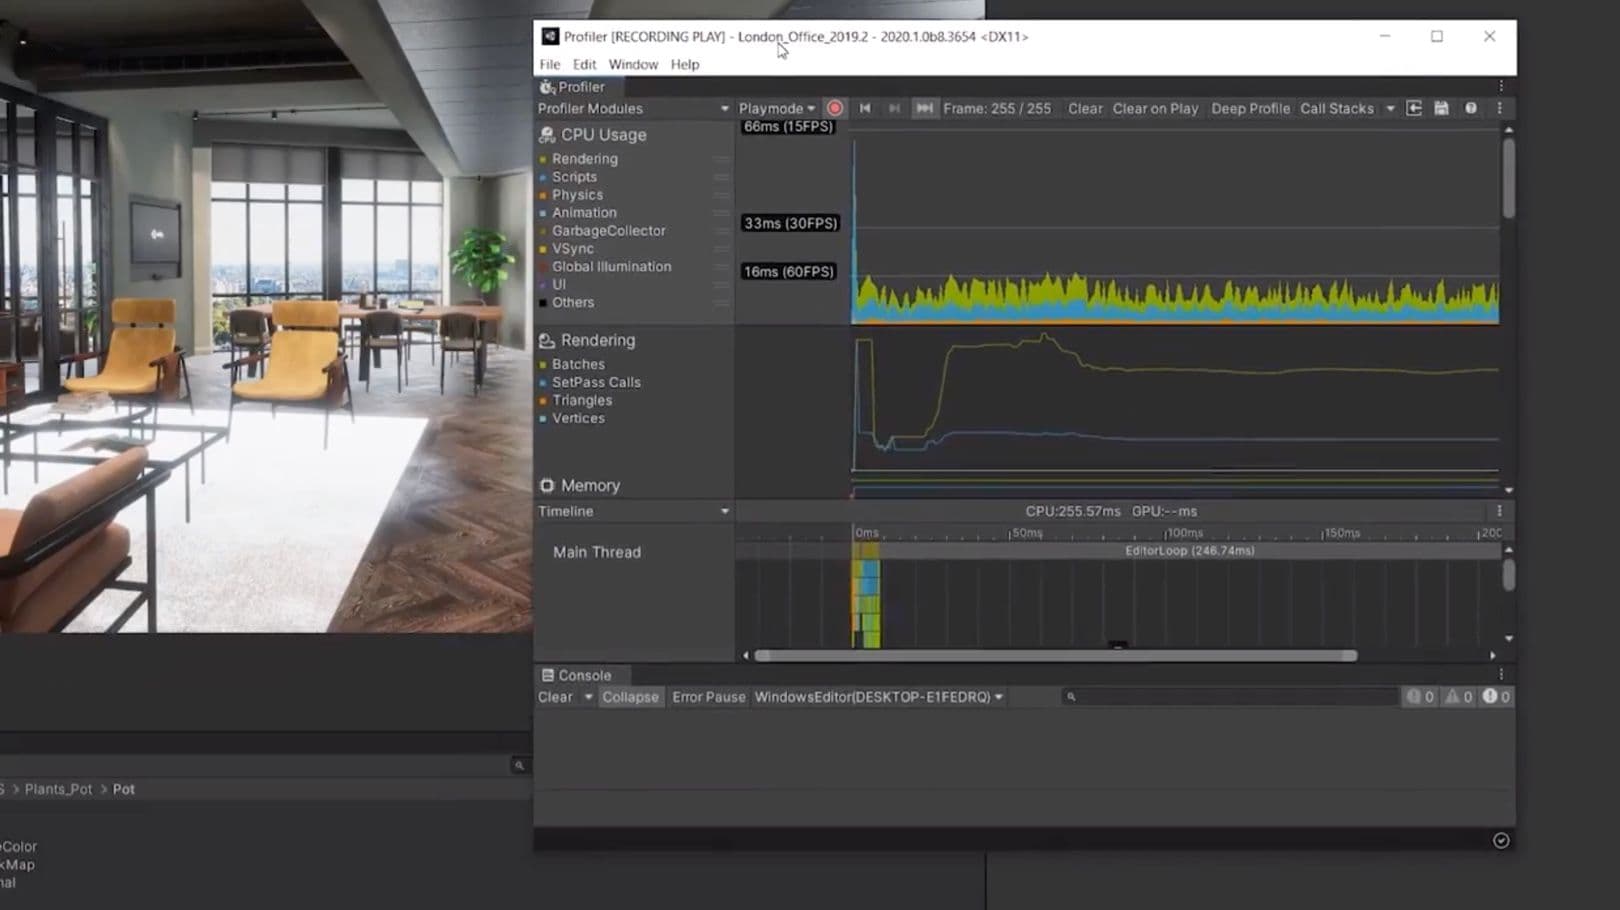
Task: Enable Deep Profile mode
Action: pyautogui.click(x=1250, y=108)
